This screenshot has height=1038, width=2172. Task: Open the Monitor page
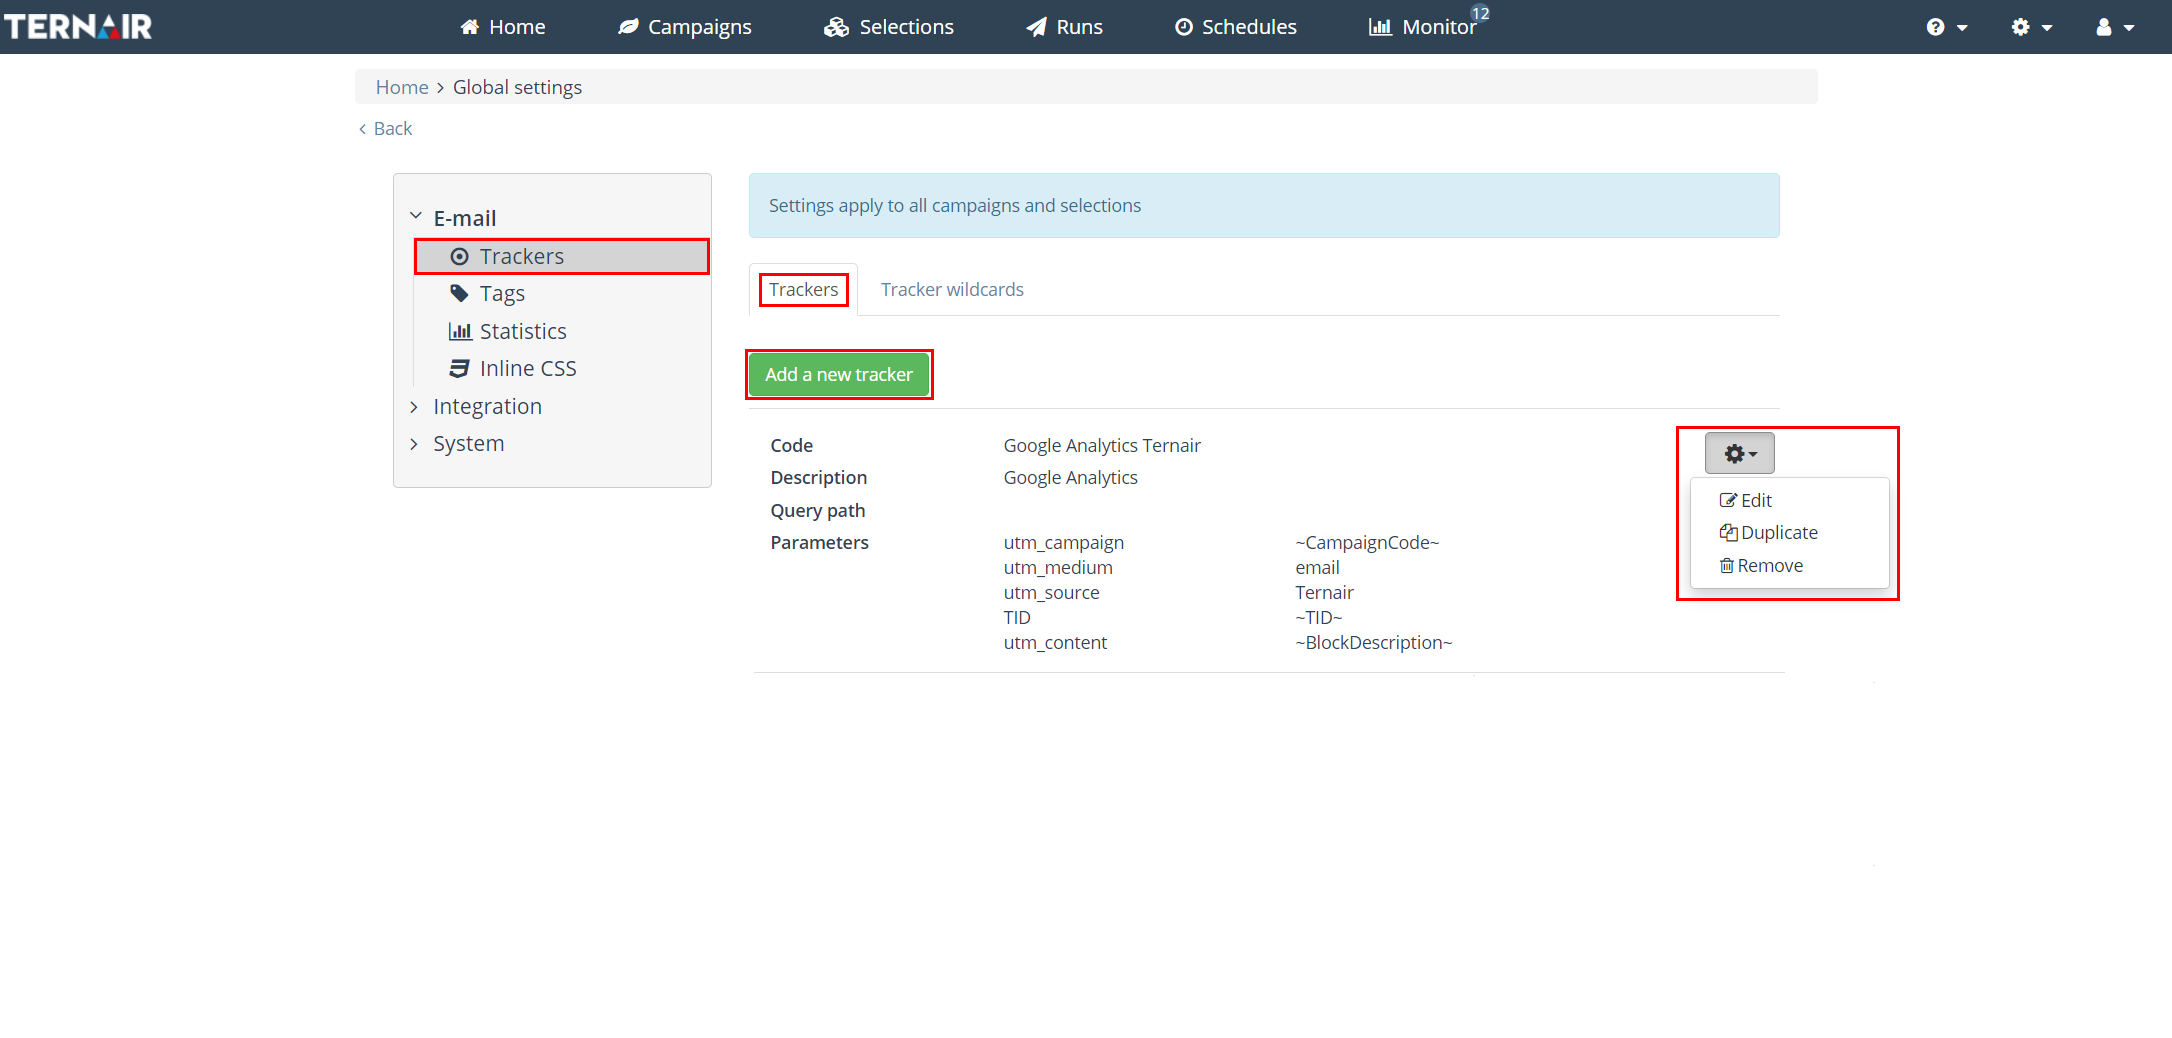click(1423, 27)
